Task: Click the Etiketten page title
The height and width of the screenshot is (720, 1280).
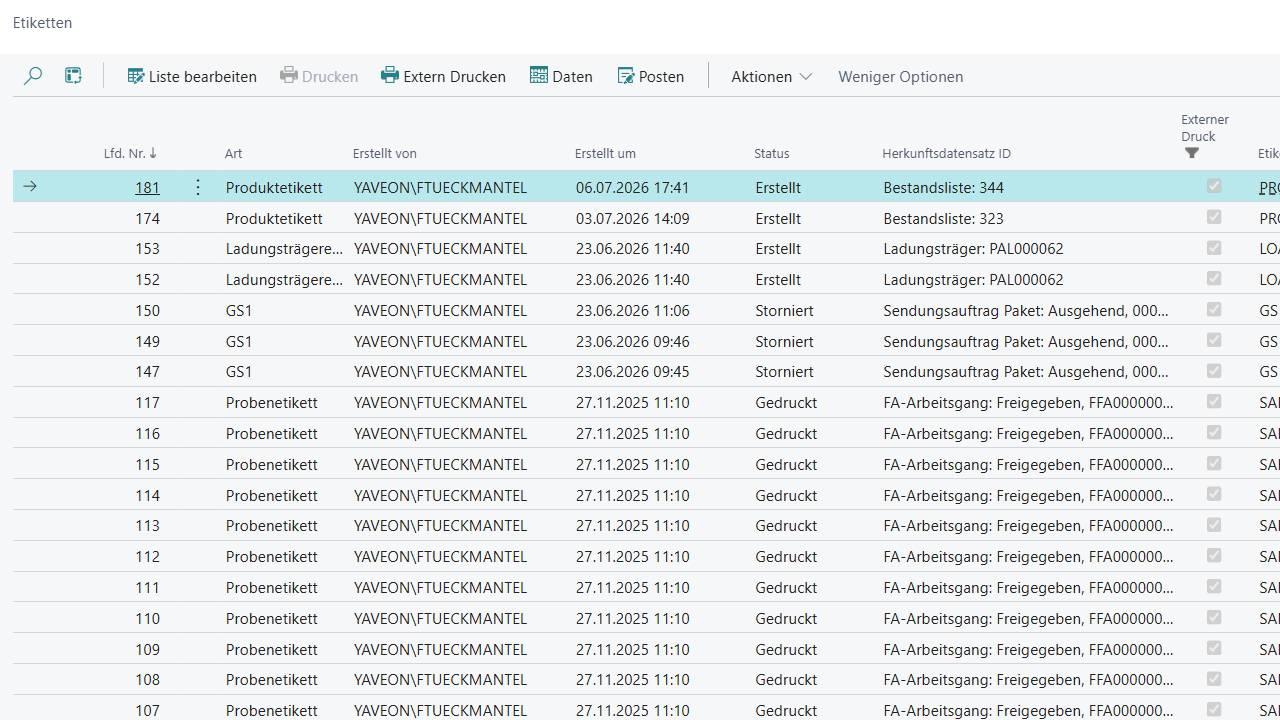Action: click(x=42, y=22)
